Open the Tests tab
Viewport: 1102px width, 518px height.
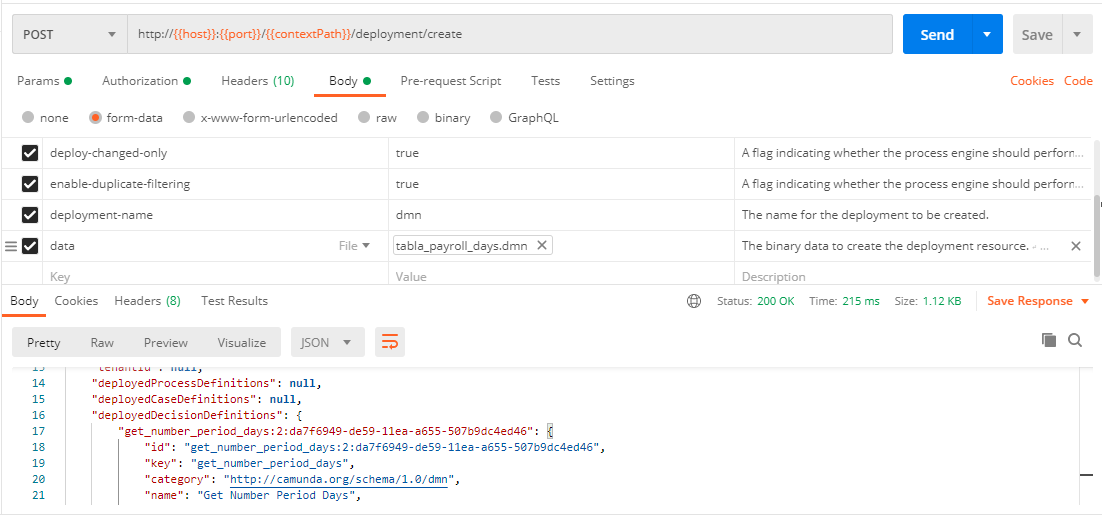pos(545,81)
